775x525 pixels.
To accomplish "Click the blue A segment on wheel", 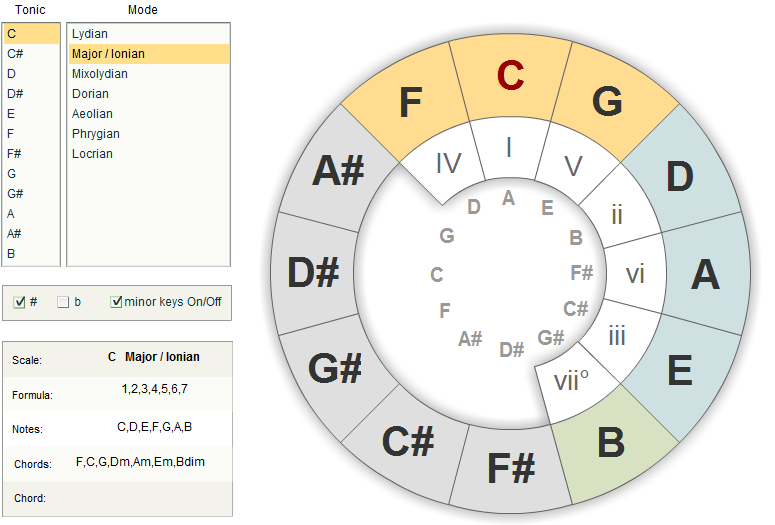I will [706, 274].
